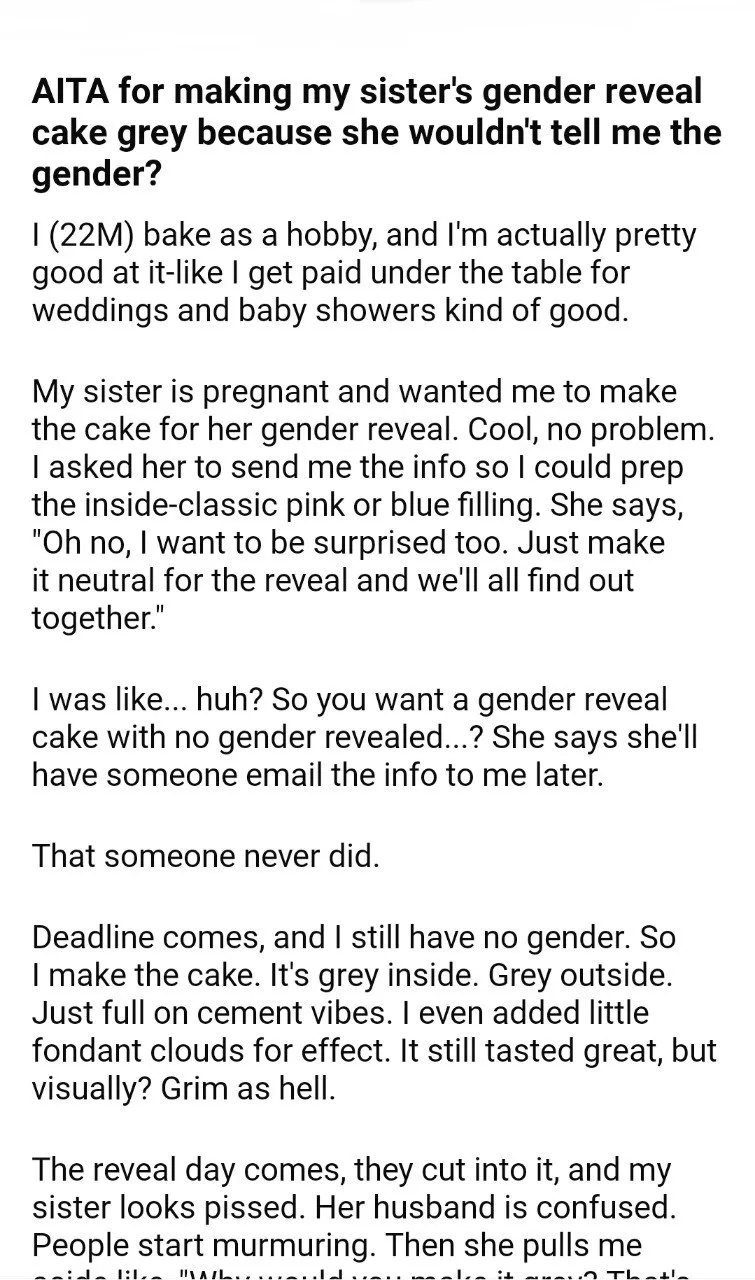Image resolution: width=755 pixels, height=1280 pixels.
Task: Tap the line 'have someone email the info to me later.'
Action: click(318, 774)
